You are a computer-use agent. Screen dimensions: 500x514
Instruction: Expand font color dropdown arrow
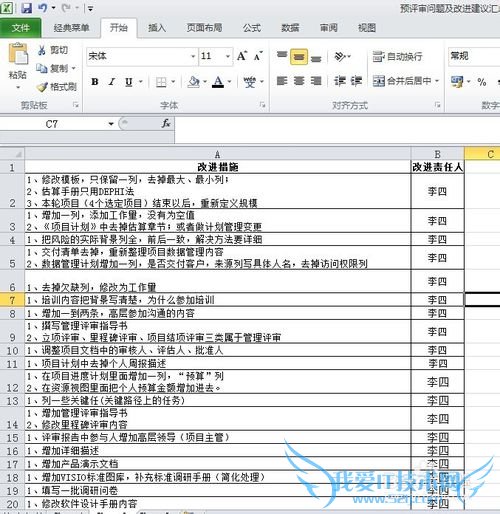pyautogui.click(x=229, y=82)
